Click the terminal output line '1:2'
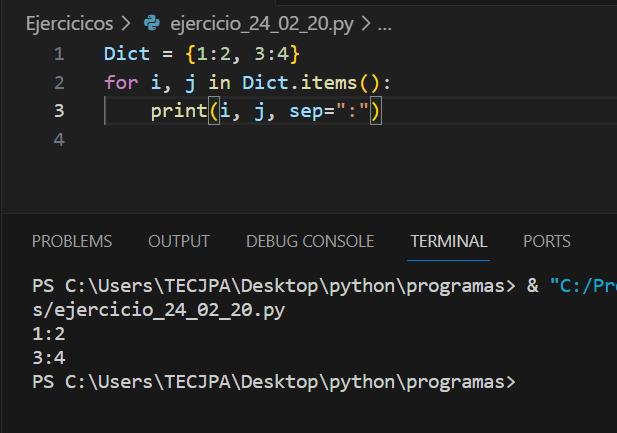The height and width of the screenshot is (433, 617). tap(49, 334)
